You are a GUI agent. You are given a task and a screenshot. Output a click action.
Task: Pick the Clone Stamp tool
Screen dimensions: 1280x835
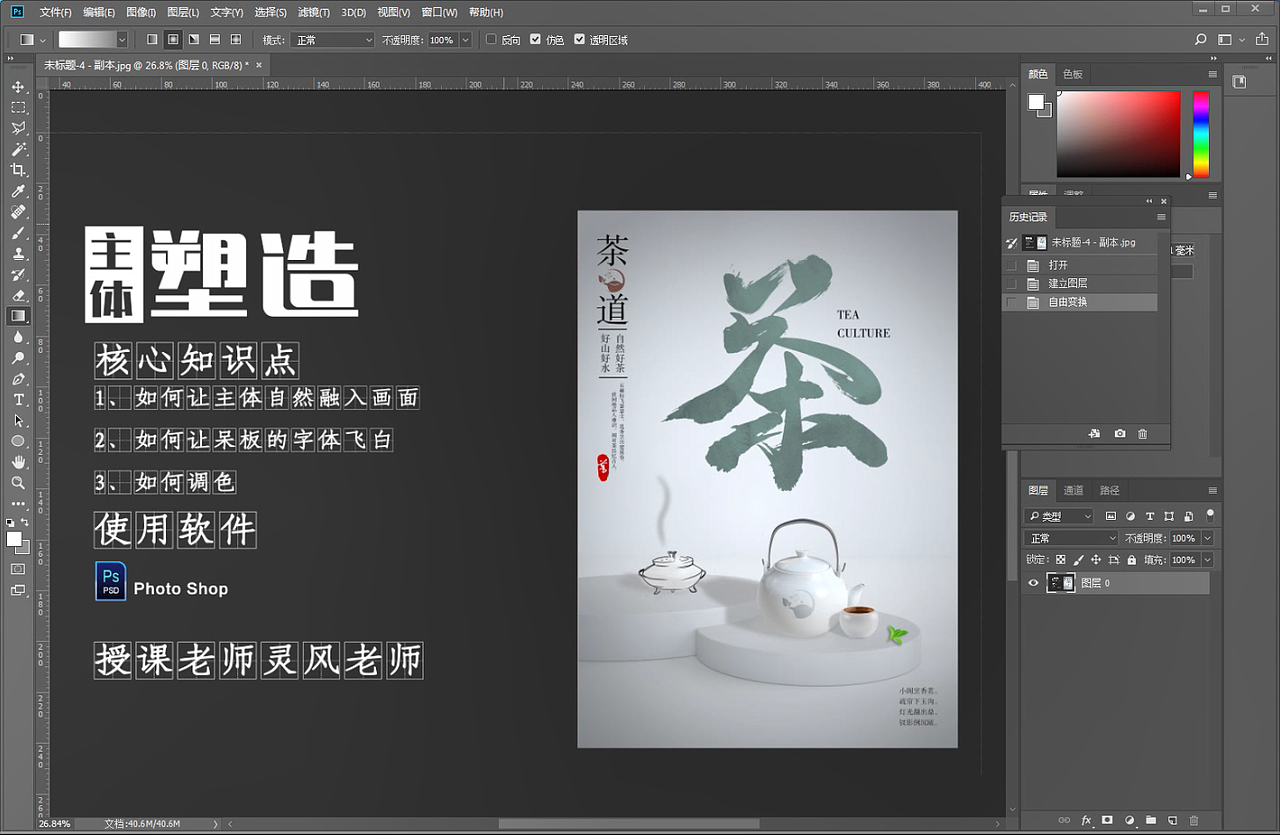pos(18,253)
